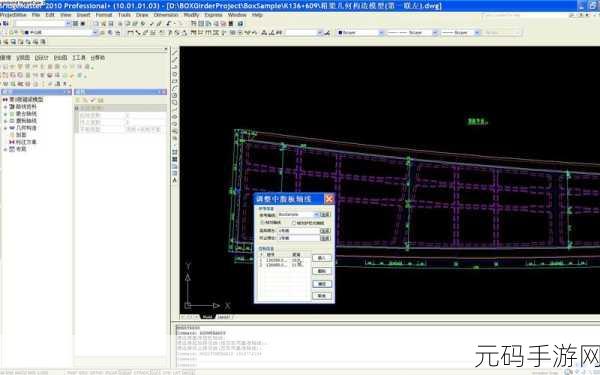Open the File menu
The image size is (600, 375).
click(36, 15)
